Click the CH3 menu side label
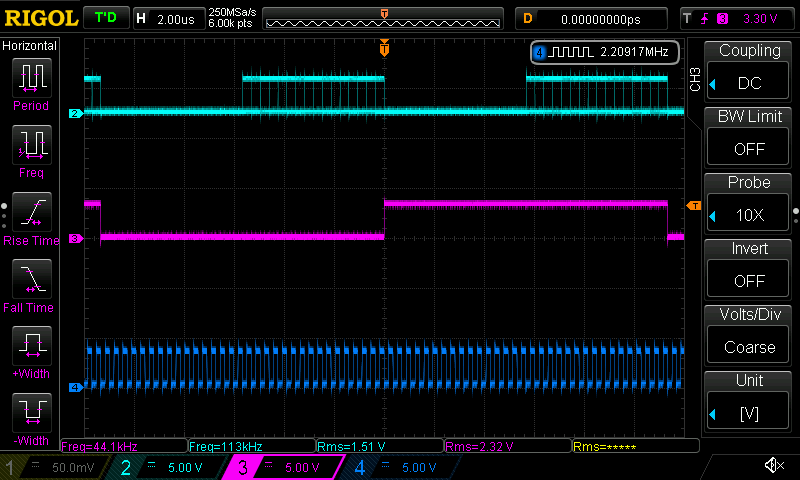Screen dimensions: 800x480 tap(695, 79)
